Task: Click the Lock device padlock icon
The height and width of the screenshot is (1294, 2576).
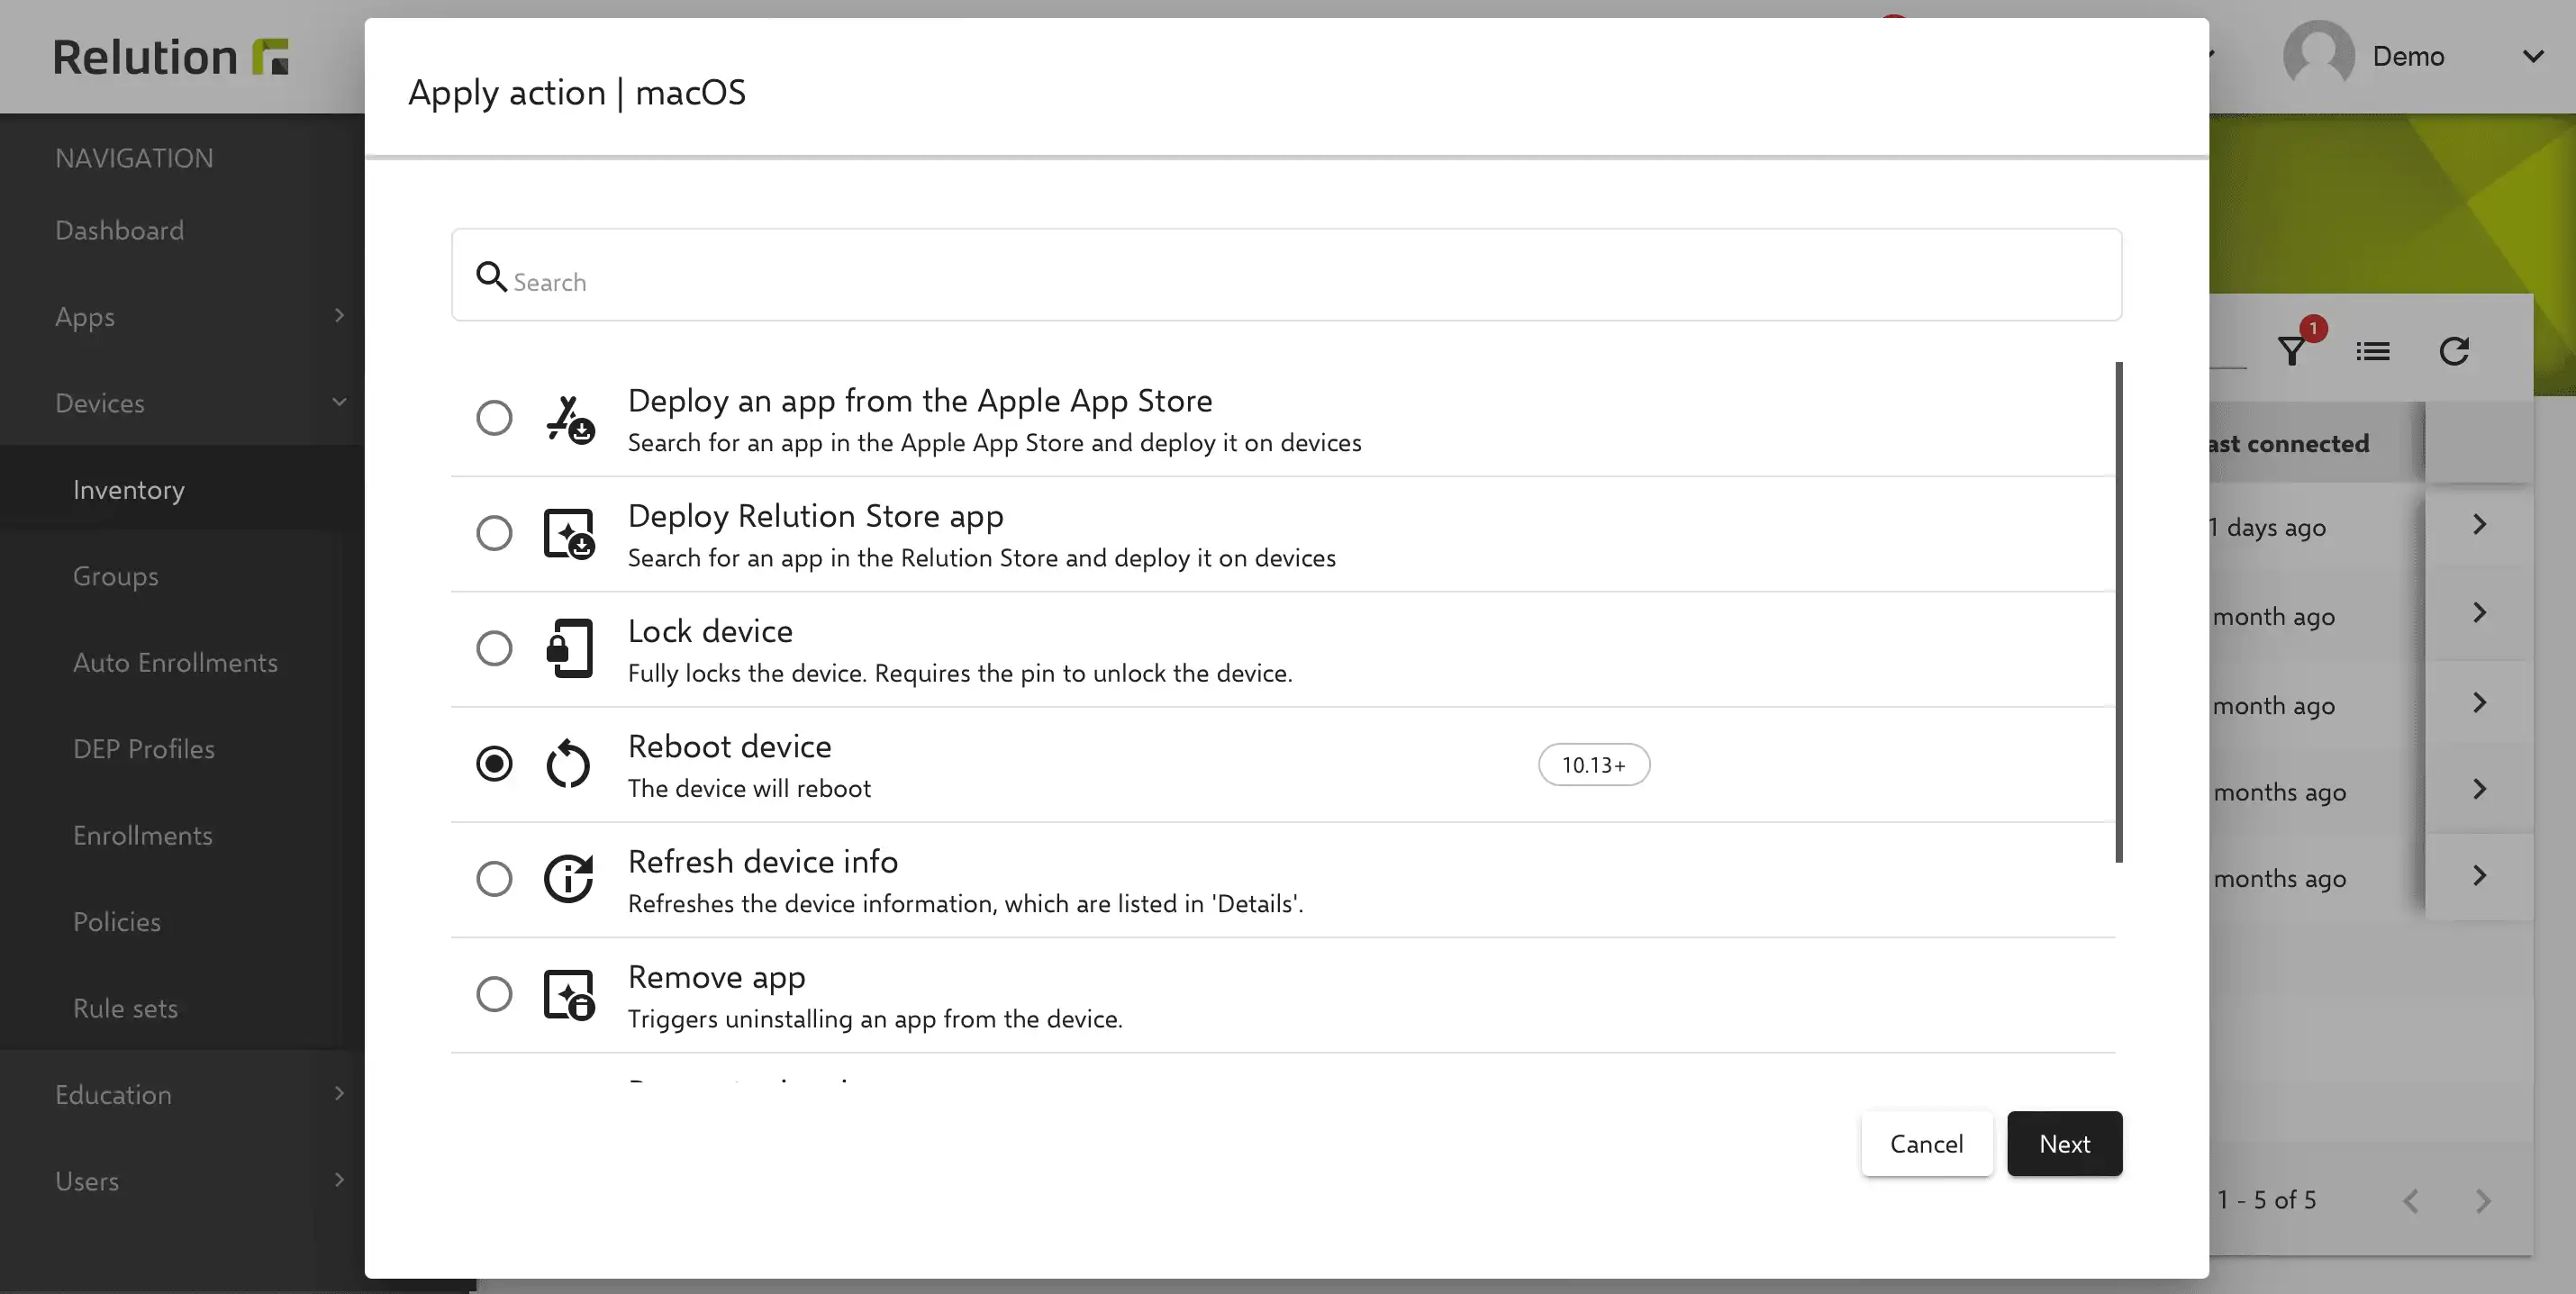Action: point(568,648)
